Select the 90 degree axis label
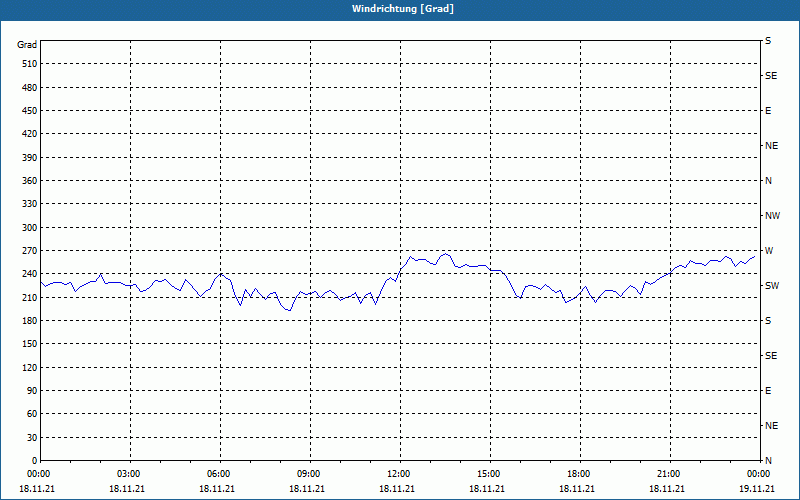Screen dimensions: 800x500 (32, 391)
